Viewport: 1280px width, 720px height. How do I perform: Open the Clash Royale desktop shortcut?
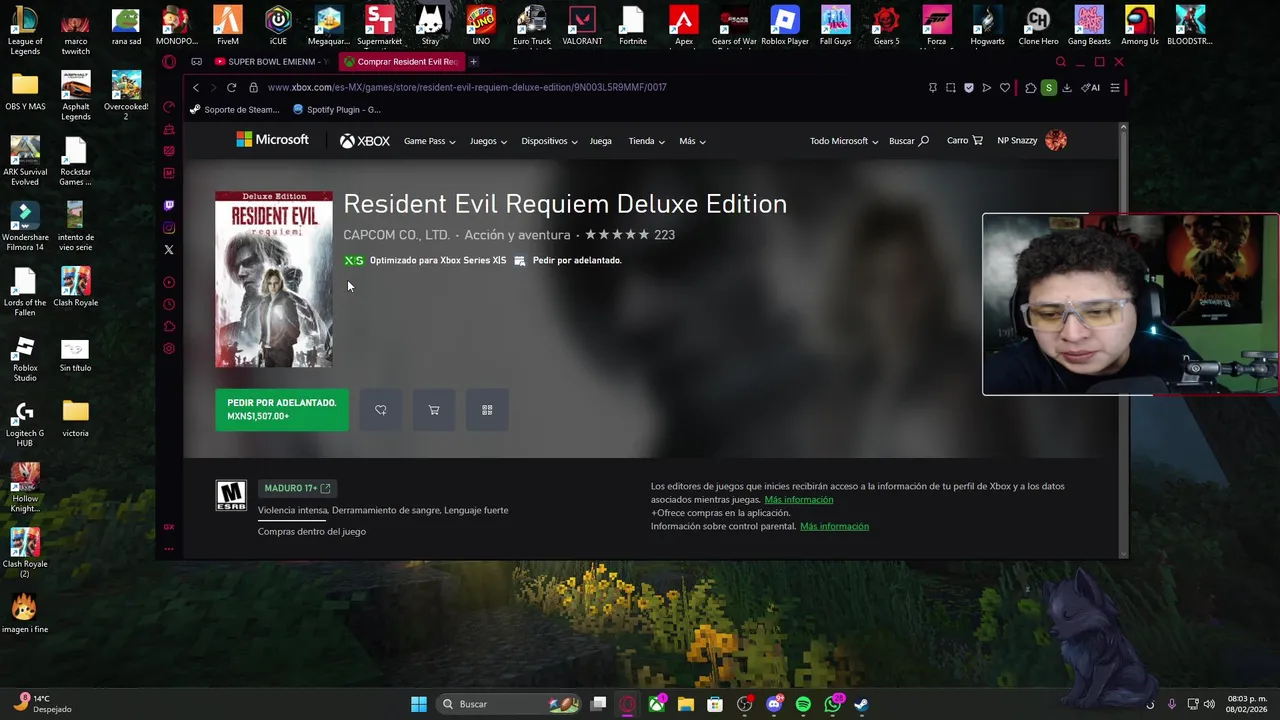coord(75,287)
